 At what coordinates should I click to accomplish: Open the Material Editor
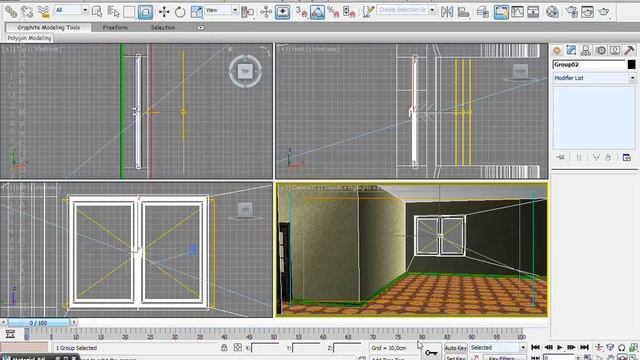(552, 11)
